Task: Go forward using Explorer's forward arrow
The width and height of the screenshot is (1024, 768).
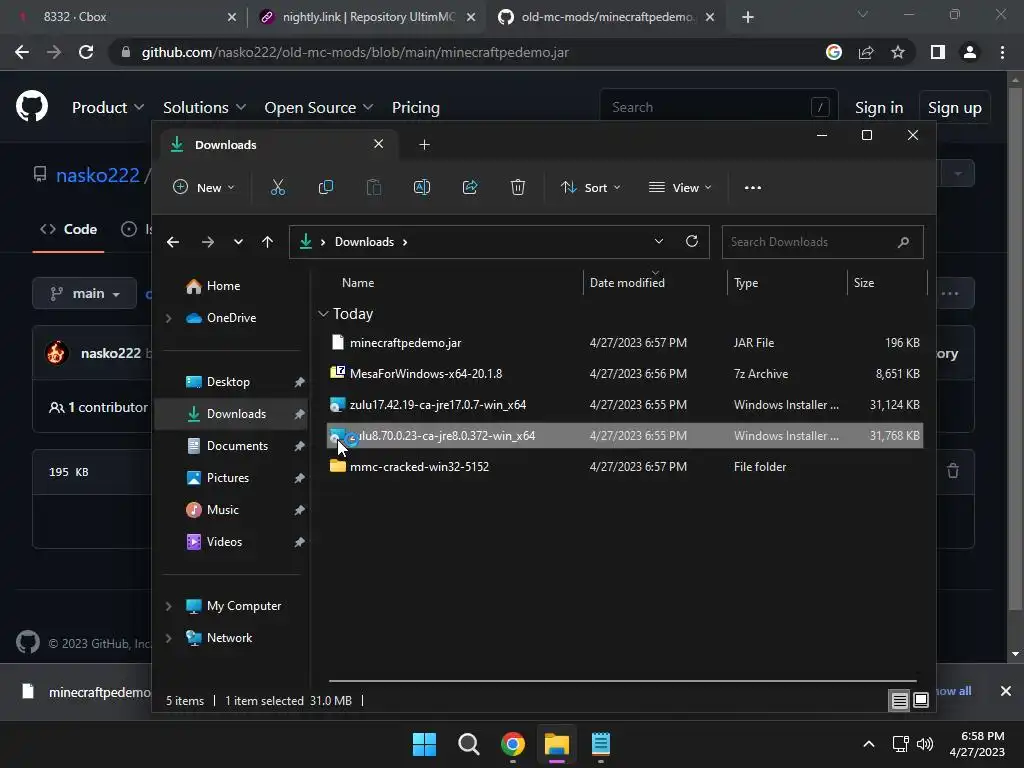Action: click(208, 242)
